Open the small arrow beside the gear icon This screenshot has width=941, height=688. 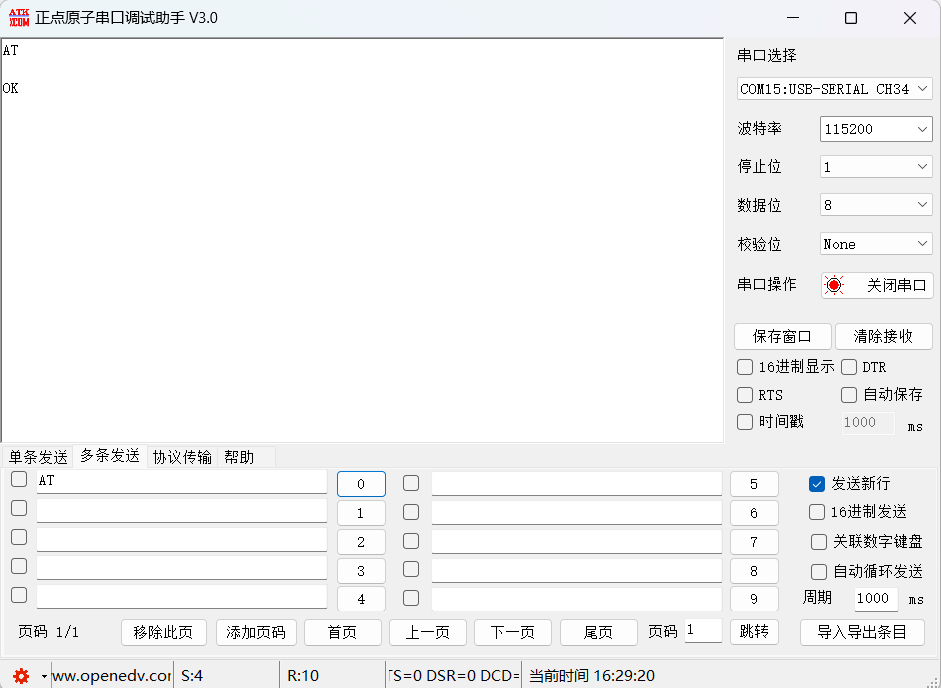[44, 676]
